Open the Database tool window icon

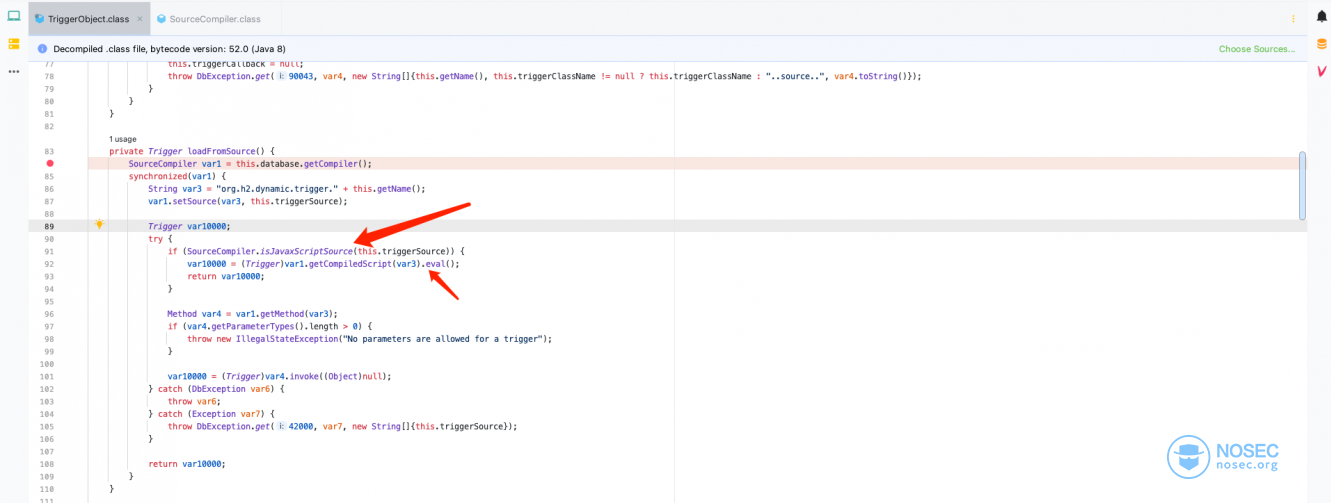click(x=1321, y=44)
